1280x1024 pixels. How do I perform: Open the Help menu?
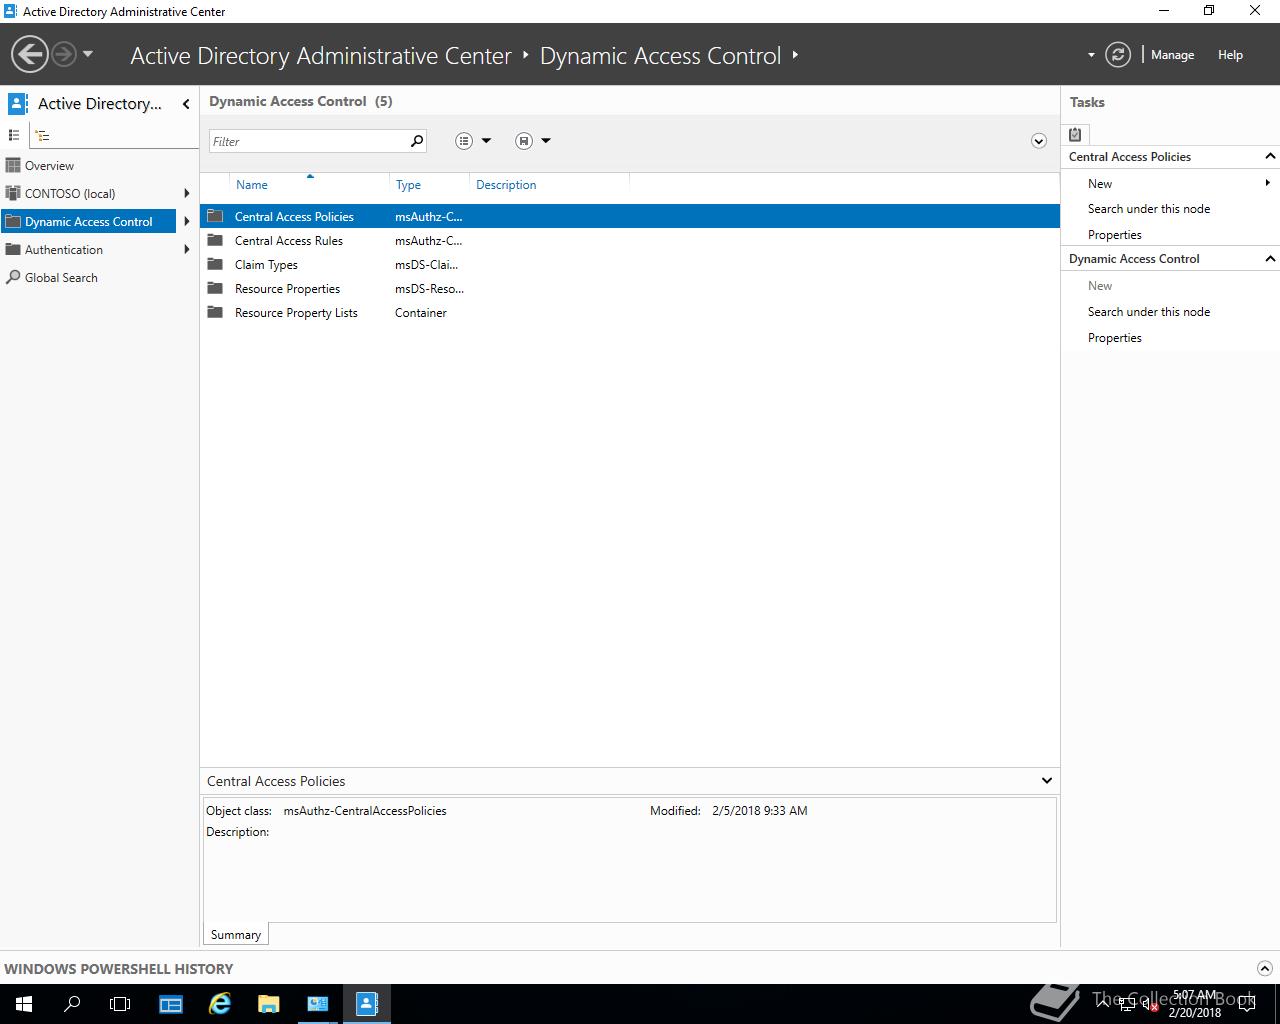(x=1230, y=55)
